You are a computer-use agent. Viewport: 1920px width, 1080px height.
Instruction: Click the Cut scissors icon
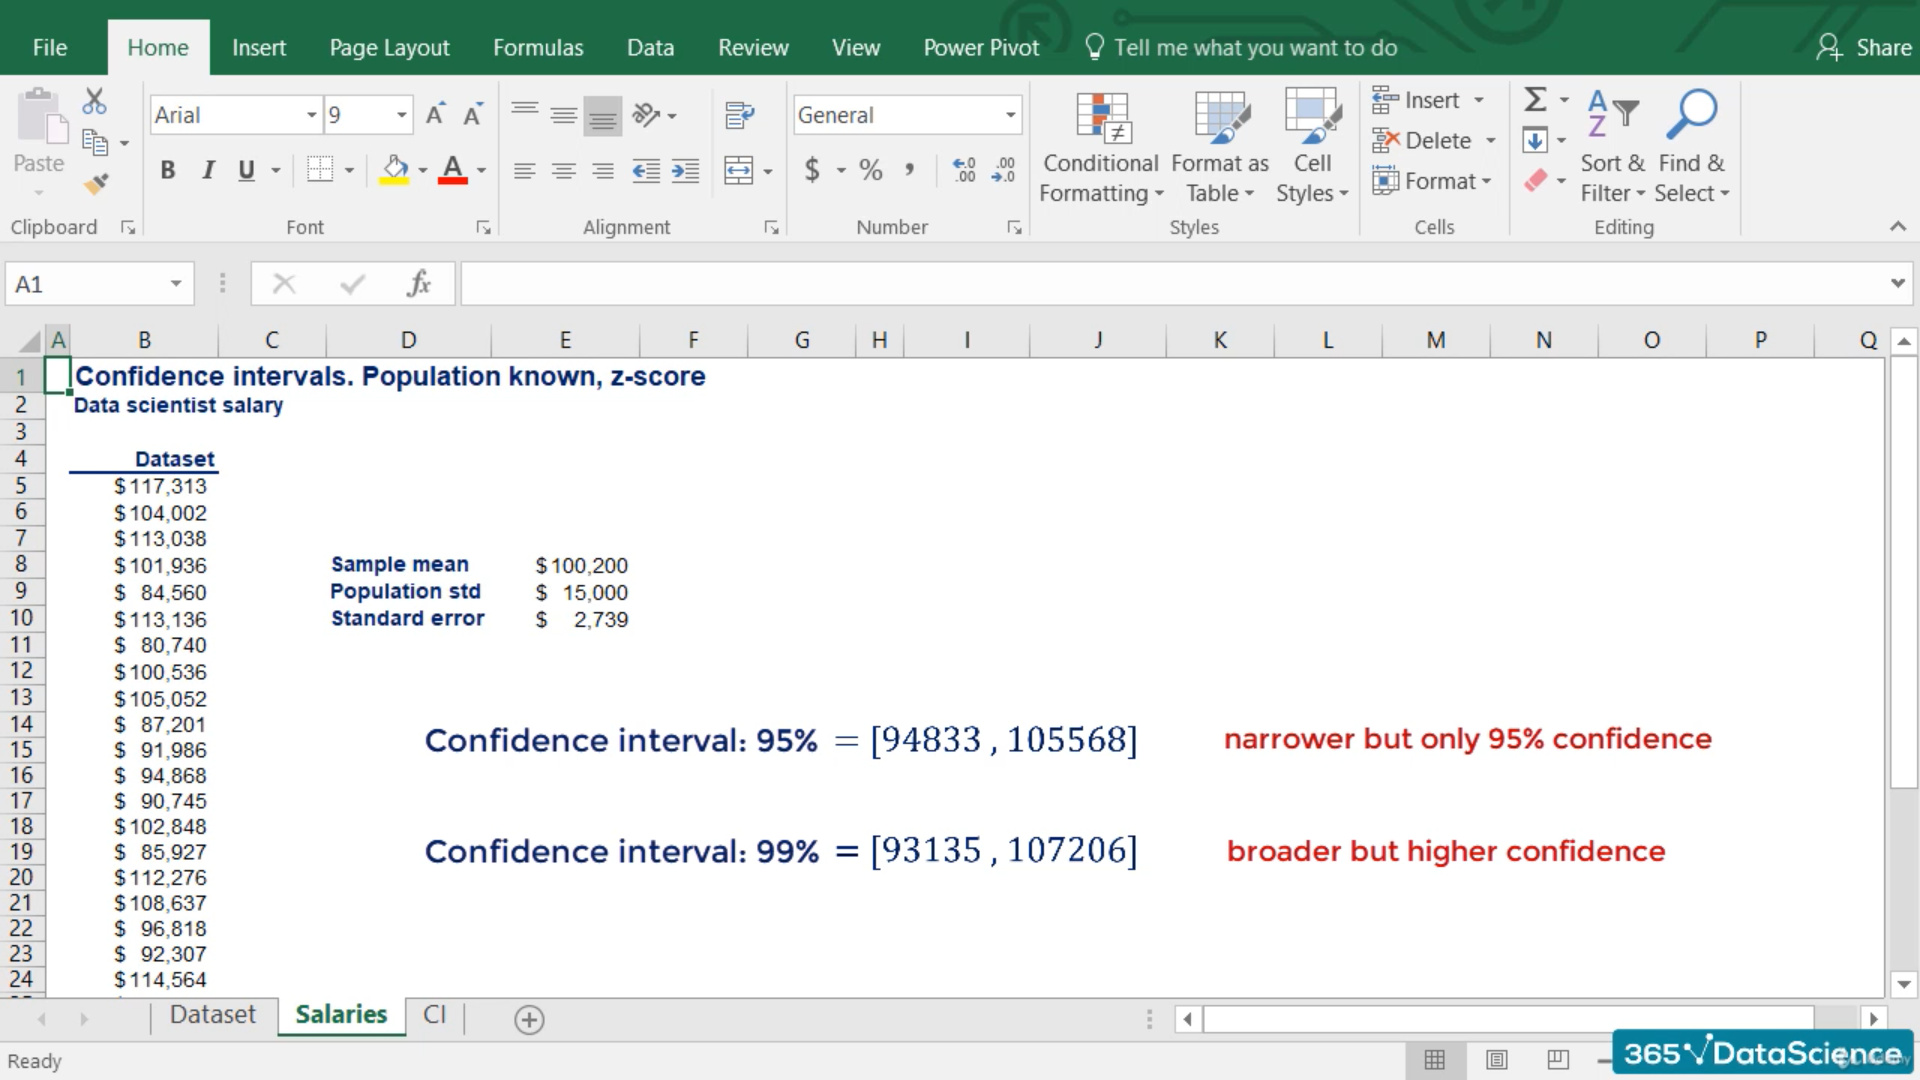(x=94, y=101)
